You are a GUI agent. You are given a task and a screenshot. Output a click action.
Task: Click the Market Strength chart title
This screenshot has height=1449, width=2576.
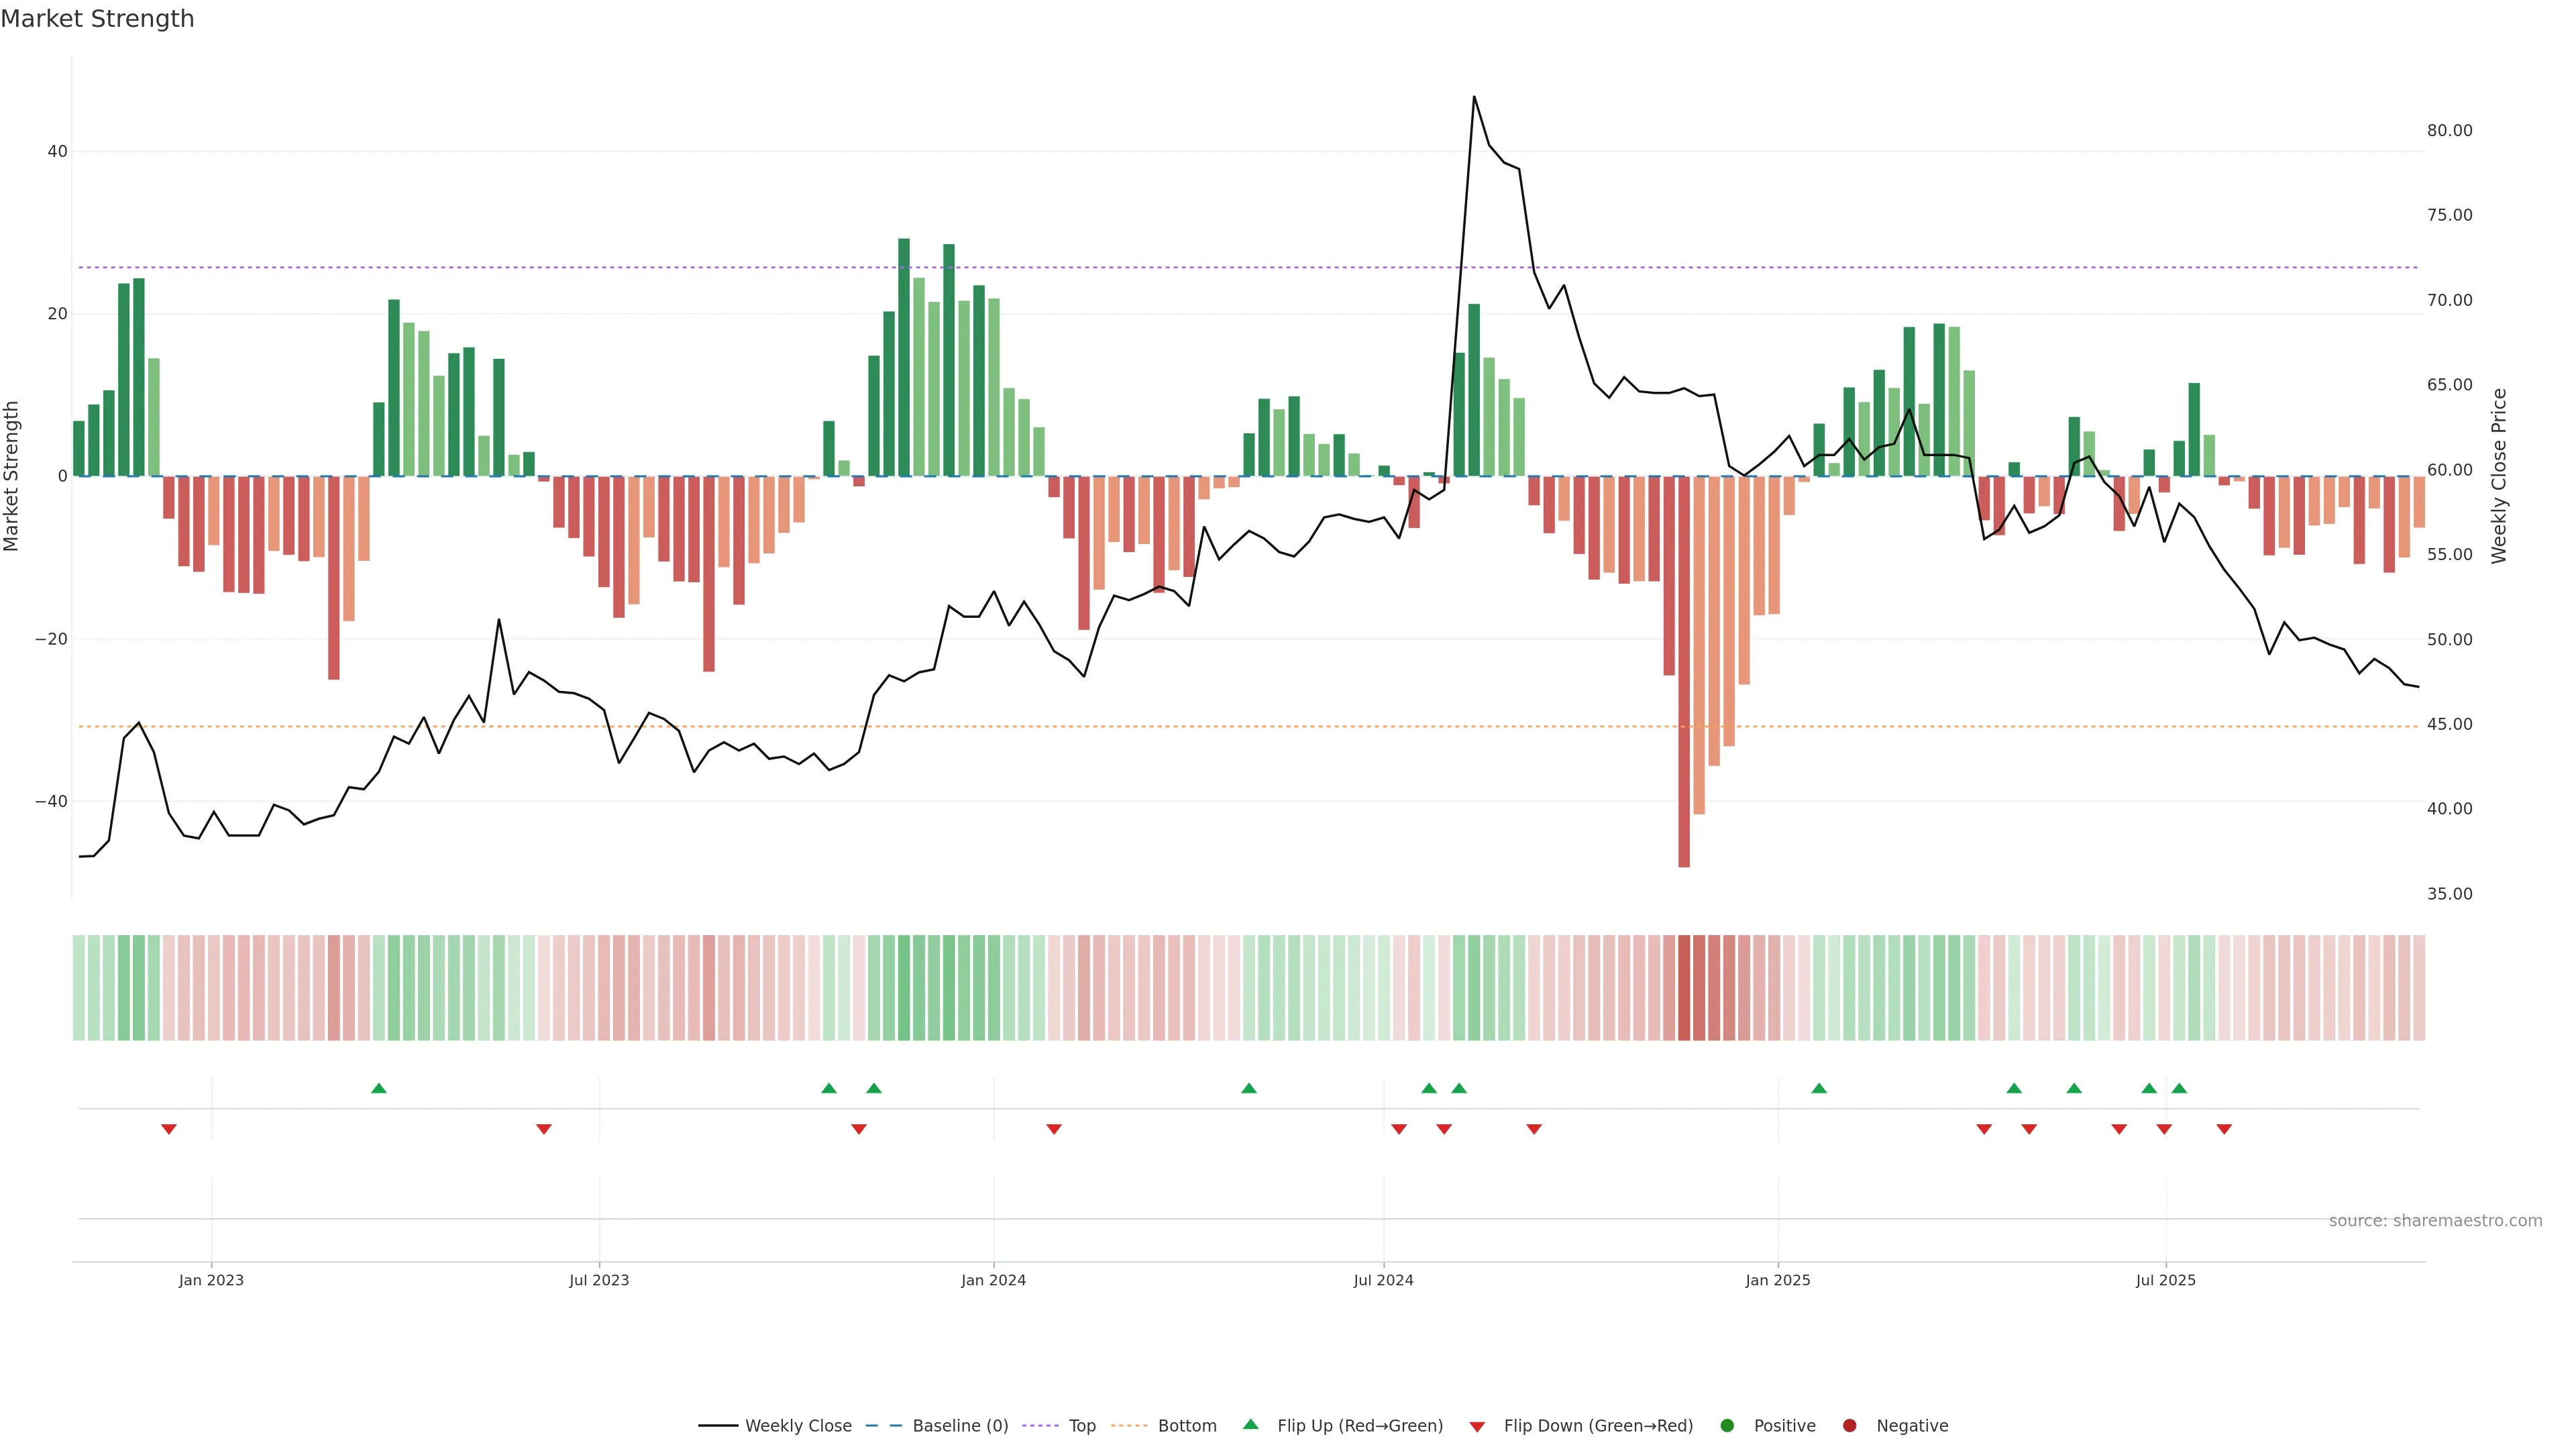pyautogui.click(x=97, y=19)
